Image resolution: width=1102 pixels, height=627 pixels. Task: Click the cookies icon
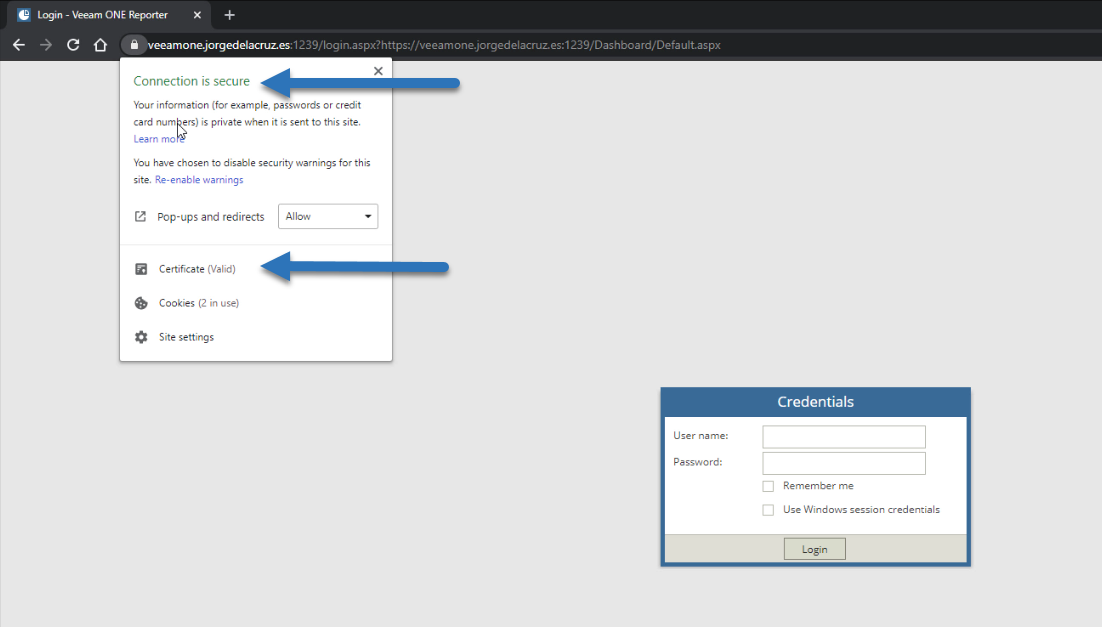[x=141, y=303]
